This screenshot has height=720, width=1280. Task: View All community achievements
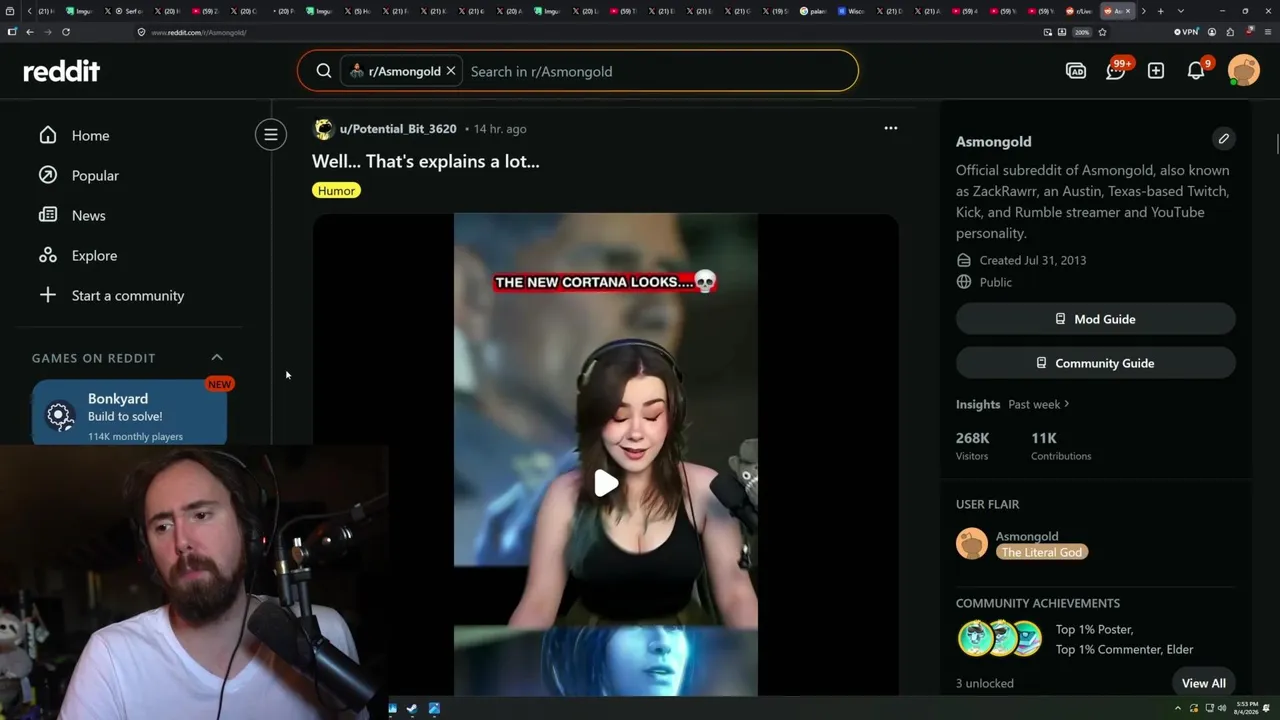pyautogui.click(x=1203, y=683)
